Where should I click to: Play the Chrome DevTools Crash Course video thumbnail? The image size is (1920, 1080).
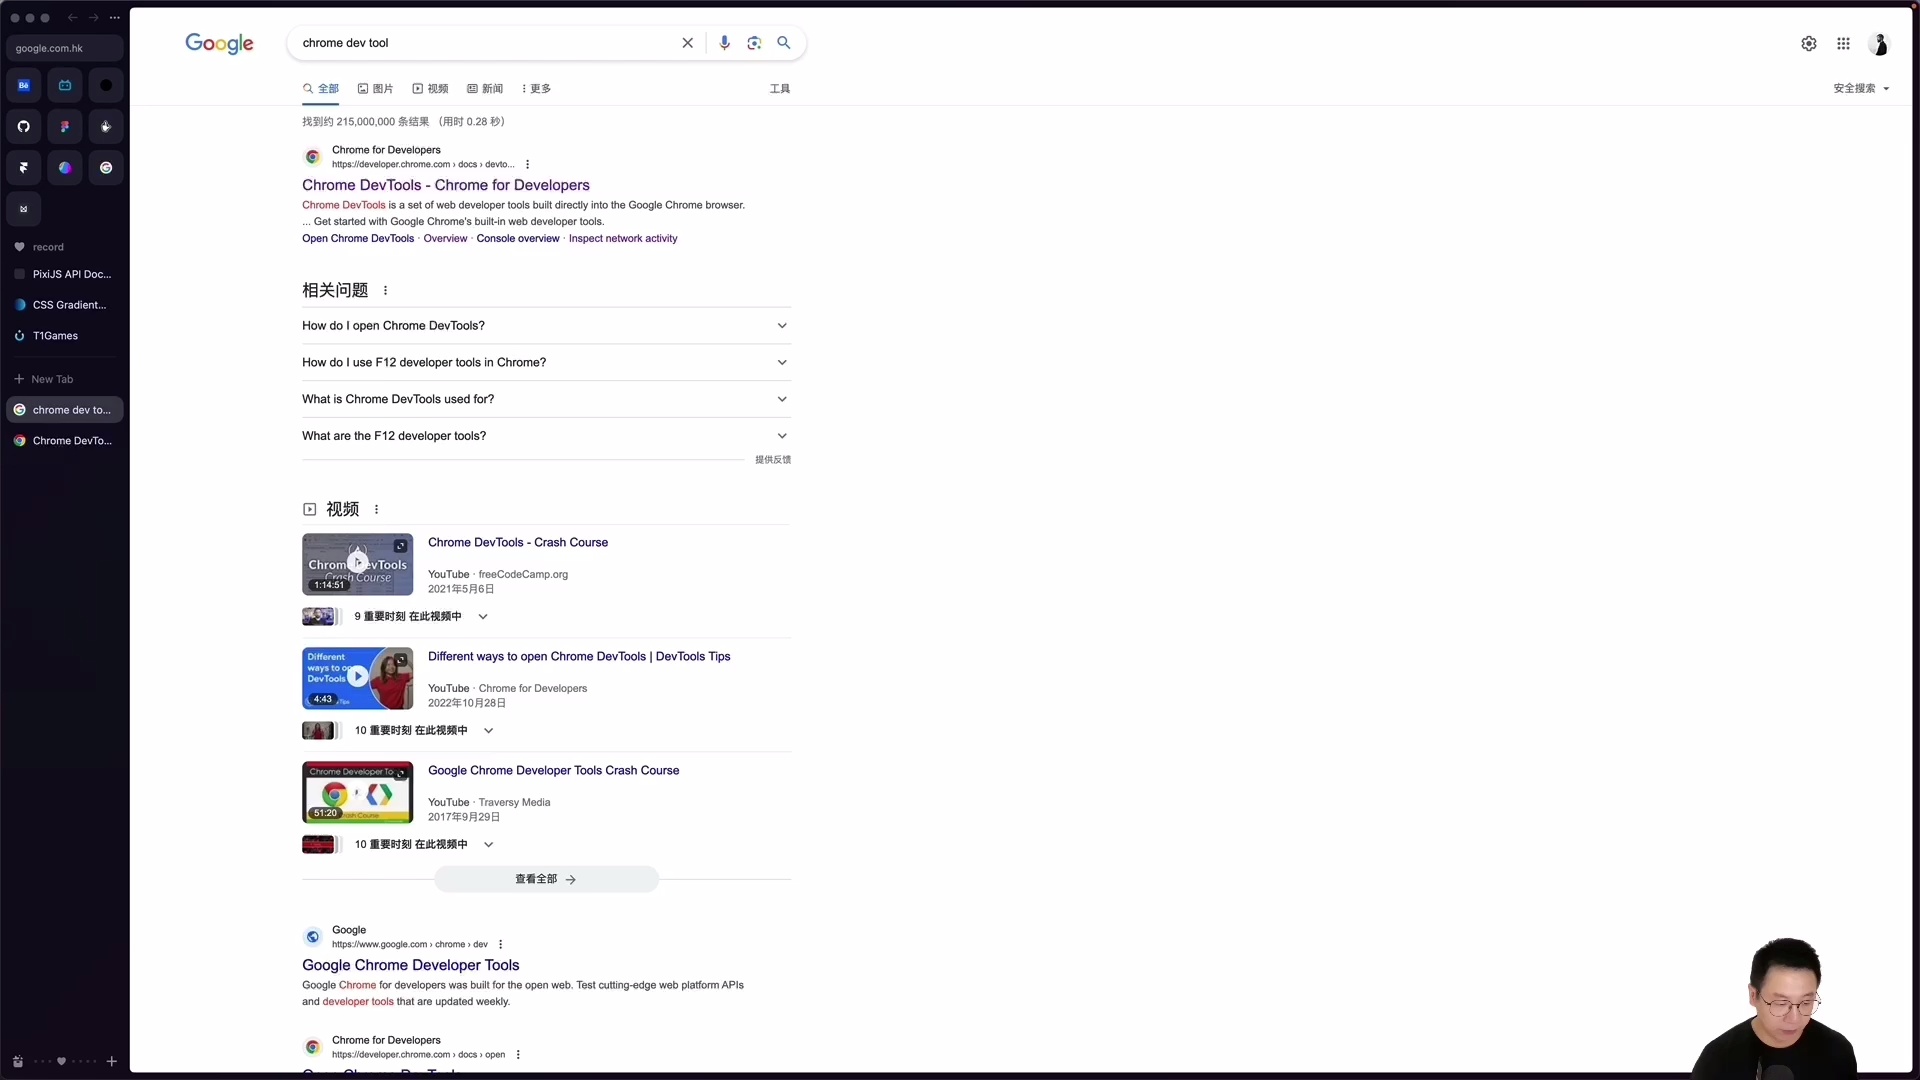coord(357,563)
